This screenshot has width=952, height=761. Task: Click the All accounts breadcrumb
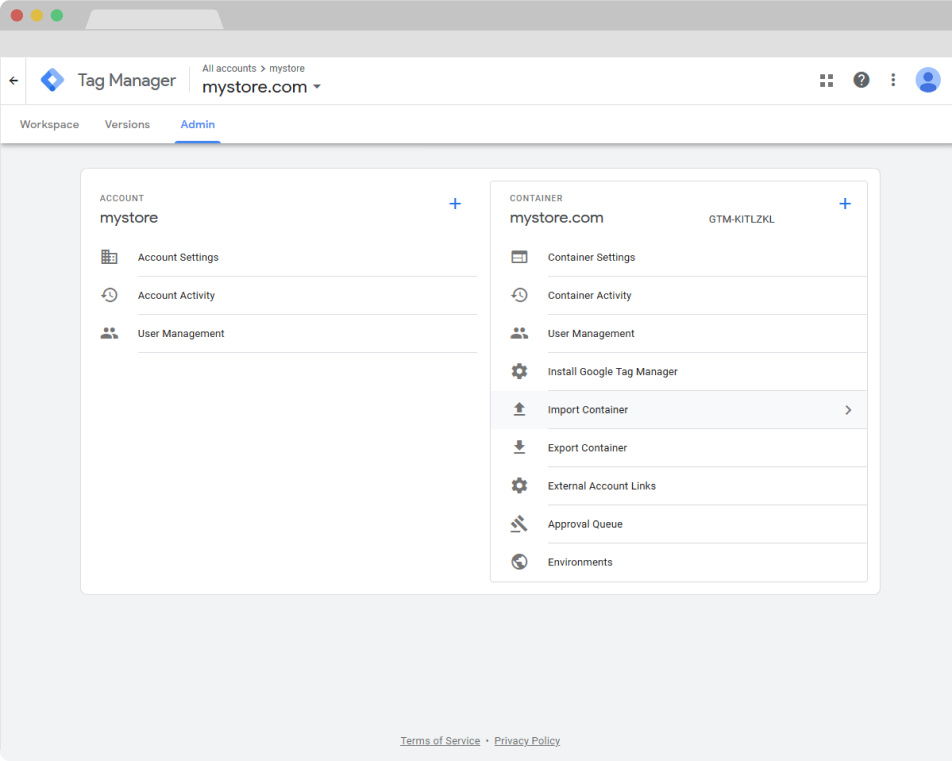229,69
